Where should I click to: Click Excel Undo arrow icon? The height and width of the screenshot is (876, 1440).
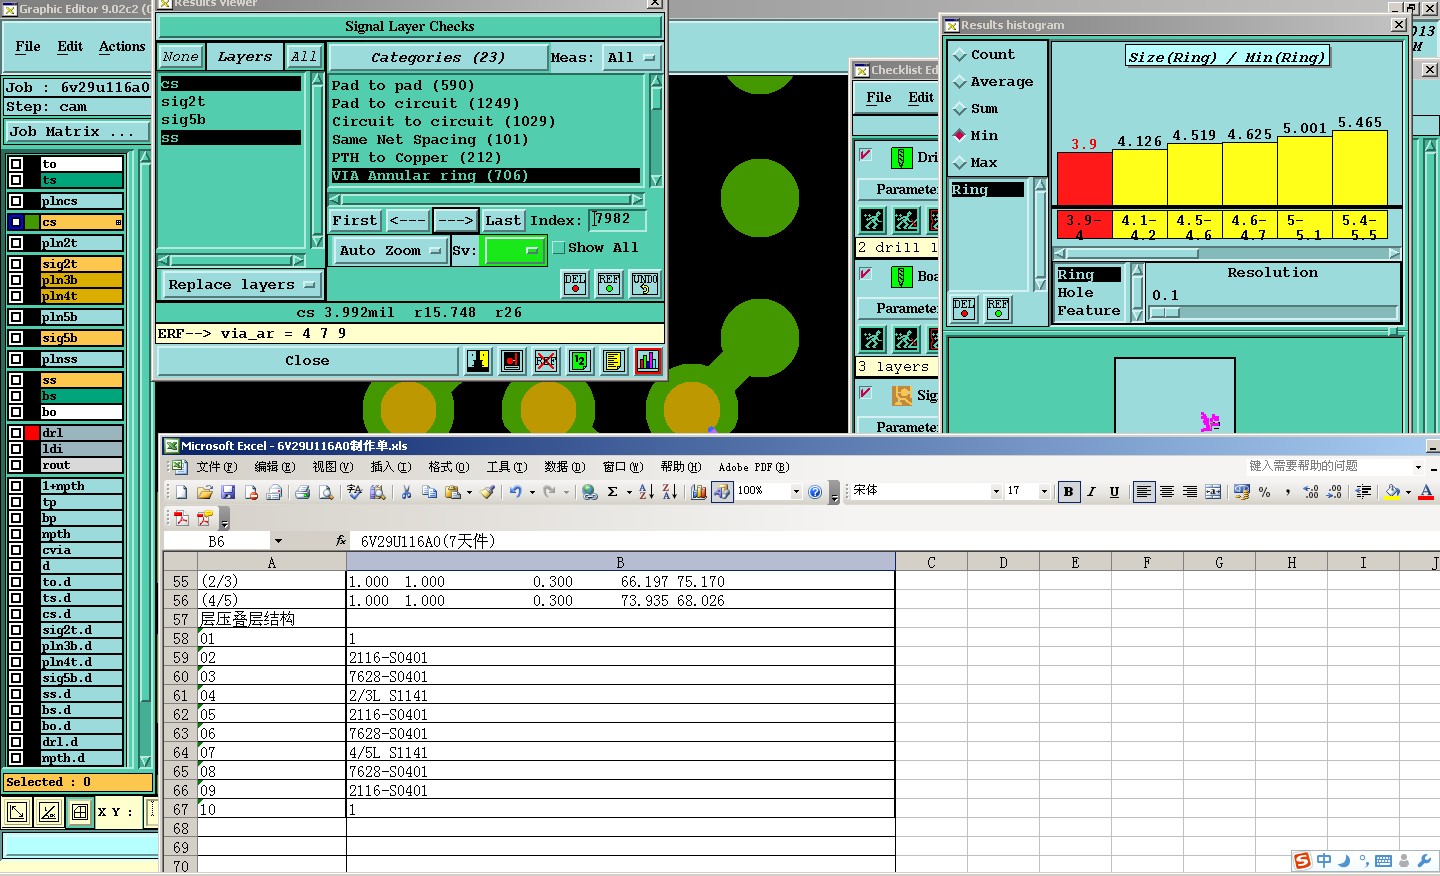515,492
